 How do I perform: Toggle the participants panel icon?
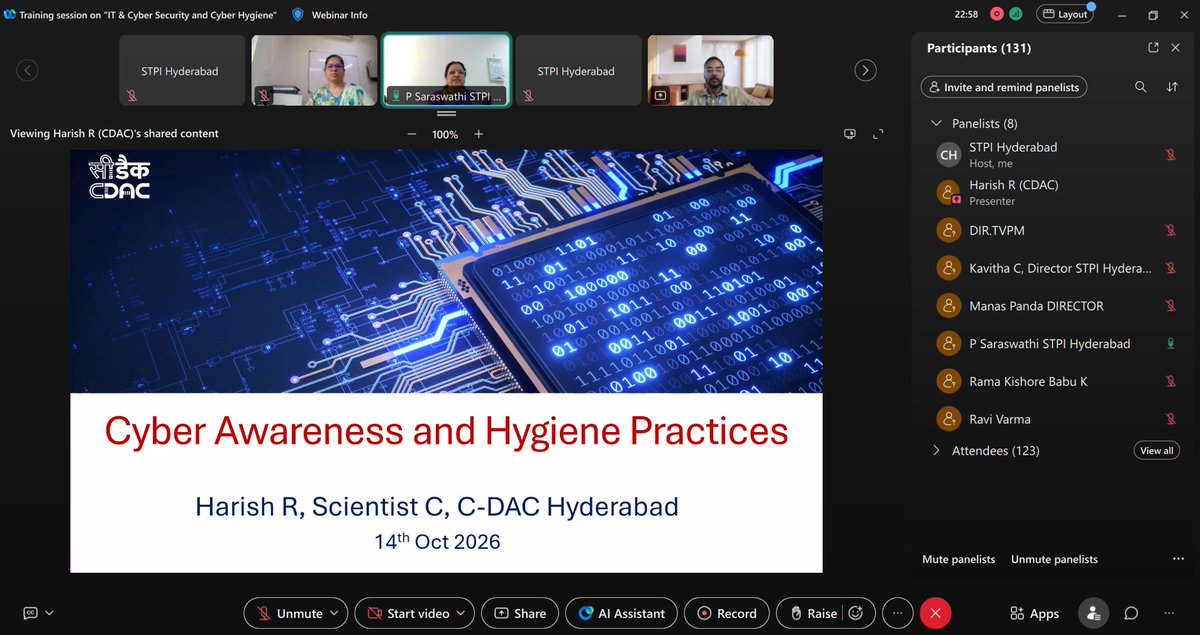(x=1094, y=613)
